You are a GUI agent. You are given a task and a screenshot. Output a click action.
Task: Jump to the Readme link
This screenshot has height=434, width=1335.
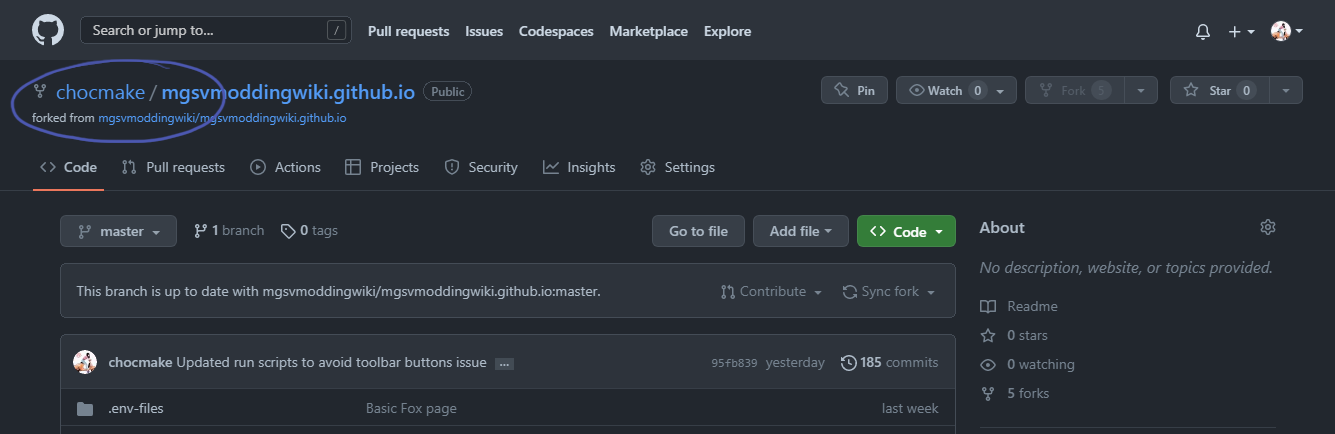click(1018, 306)
